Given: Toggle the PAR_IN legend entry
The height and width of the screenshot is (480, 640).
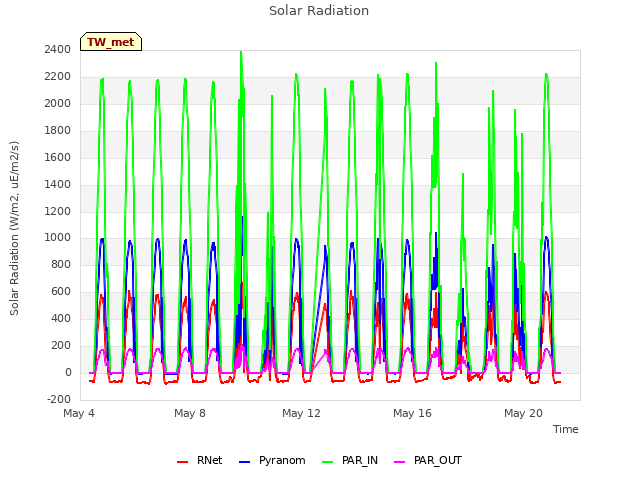Looking at the screenshot, I should point(350,461).
